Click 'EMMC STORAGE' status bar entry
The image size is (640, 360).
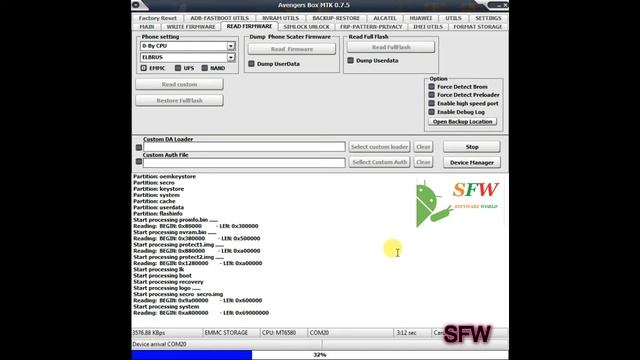pos(226,333)
